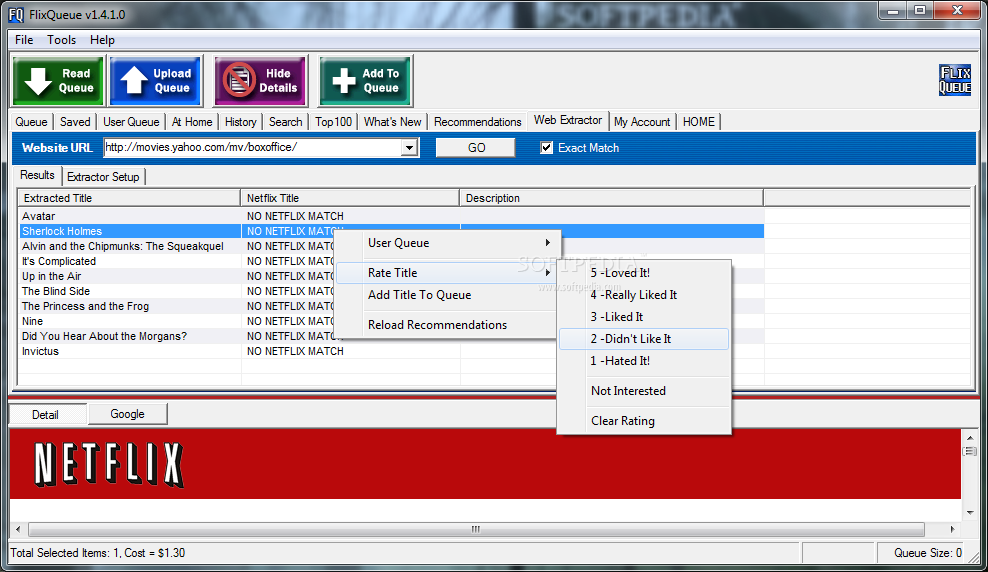
Task: Open the File menu
Action: pos(24,40)
